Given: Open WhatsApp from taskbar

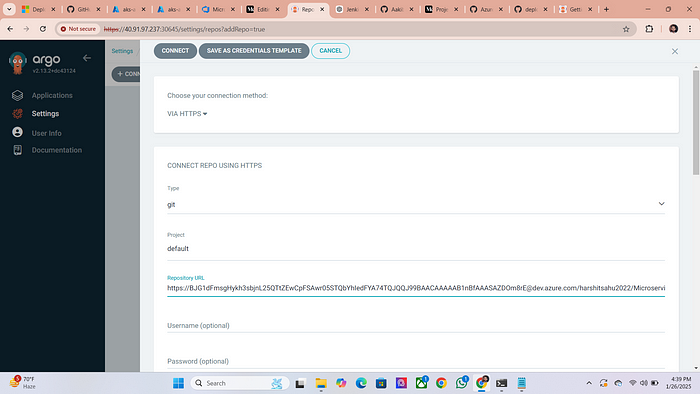Looking at the screenshot, I should 462,383.
